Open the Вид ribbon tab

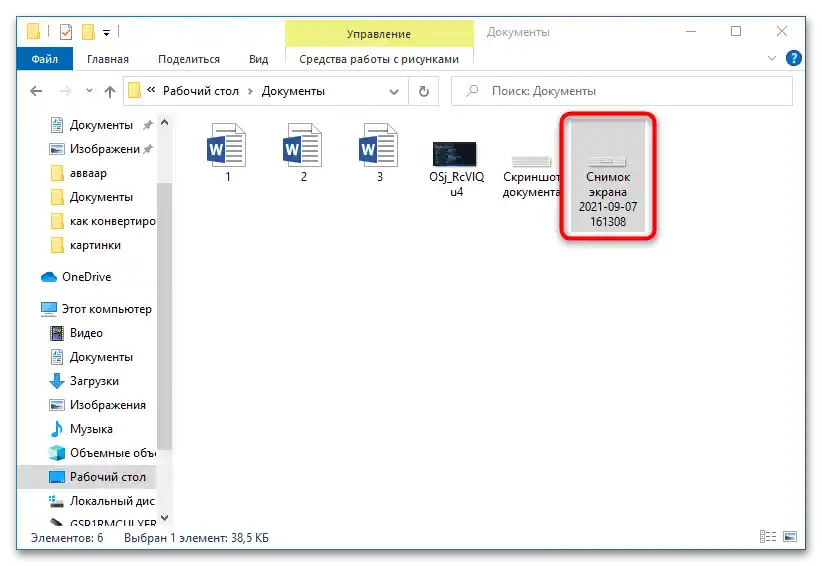point(258,59)
